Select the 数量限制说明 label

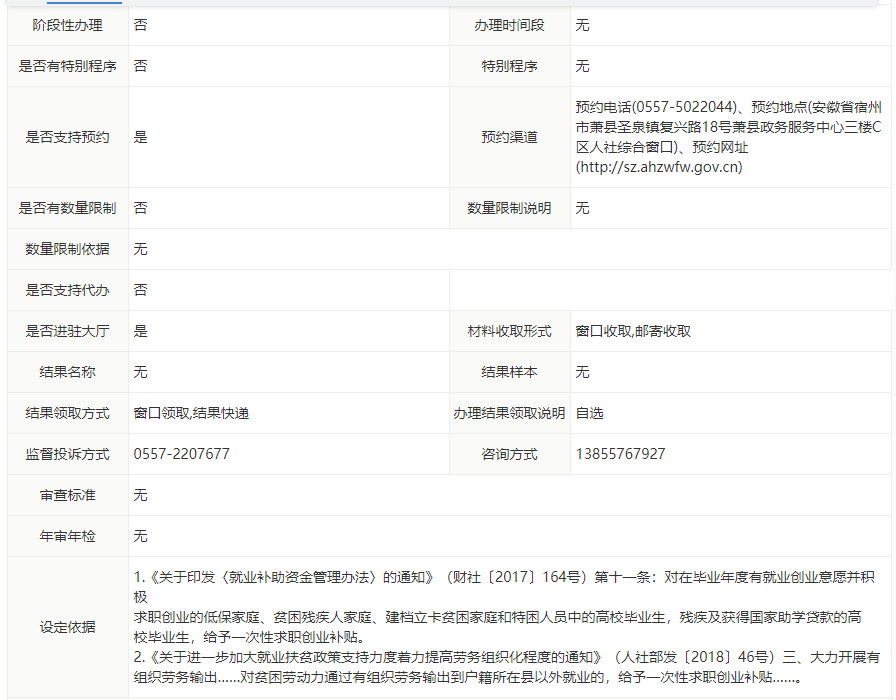pyautogui.click(x=509, y=208)
